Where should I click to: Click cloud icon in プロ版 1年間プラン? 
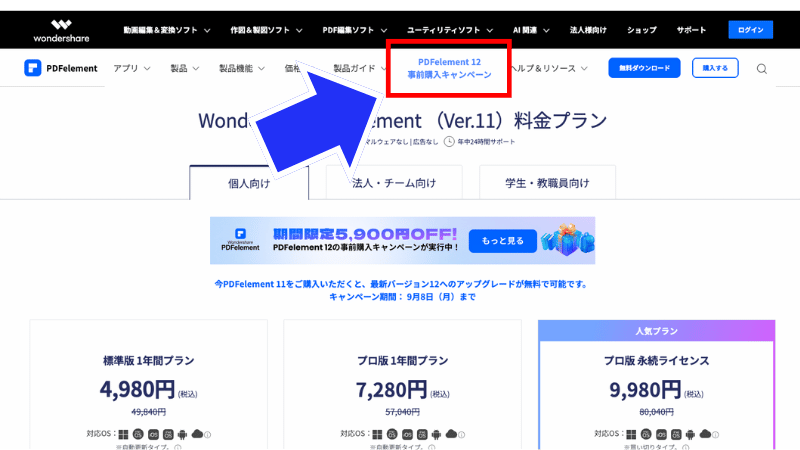pos(451,434)
